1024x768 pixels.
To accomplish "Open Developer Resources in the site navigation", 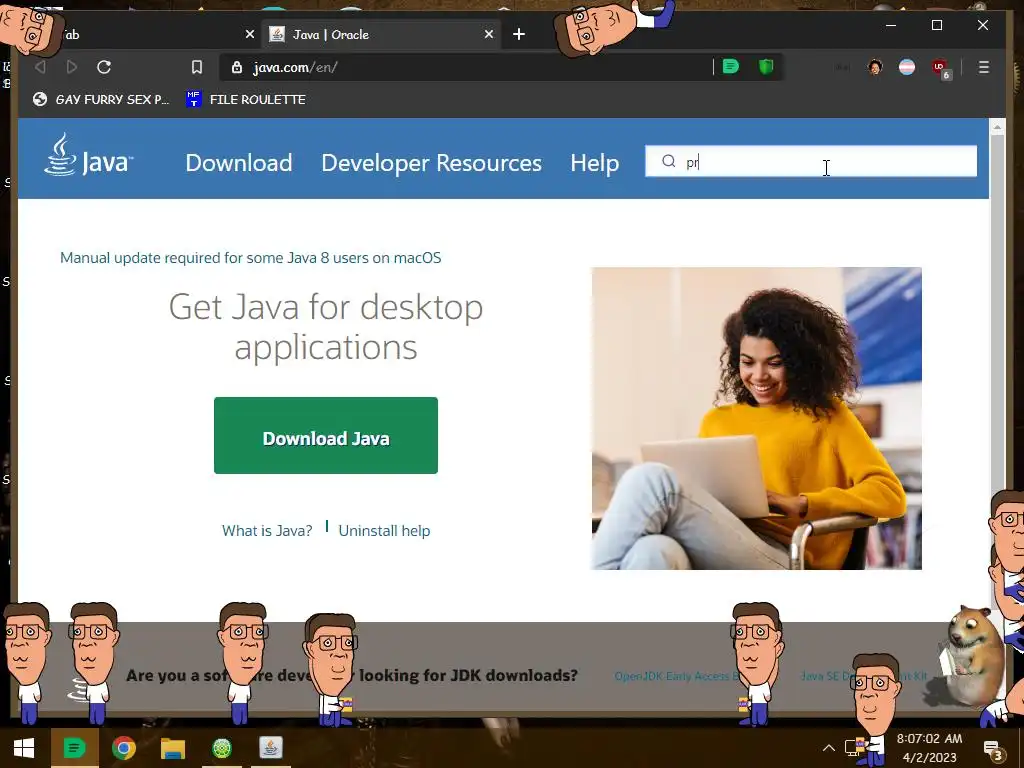I will click(431, 163).
